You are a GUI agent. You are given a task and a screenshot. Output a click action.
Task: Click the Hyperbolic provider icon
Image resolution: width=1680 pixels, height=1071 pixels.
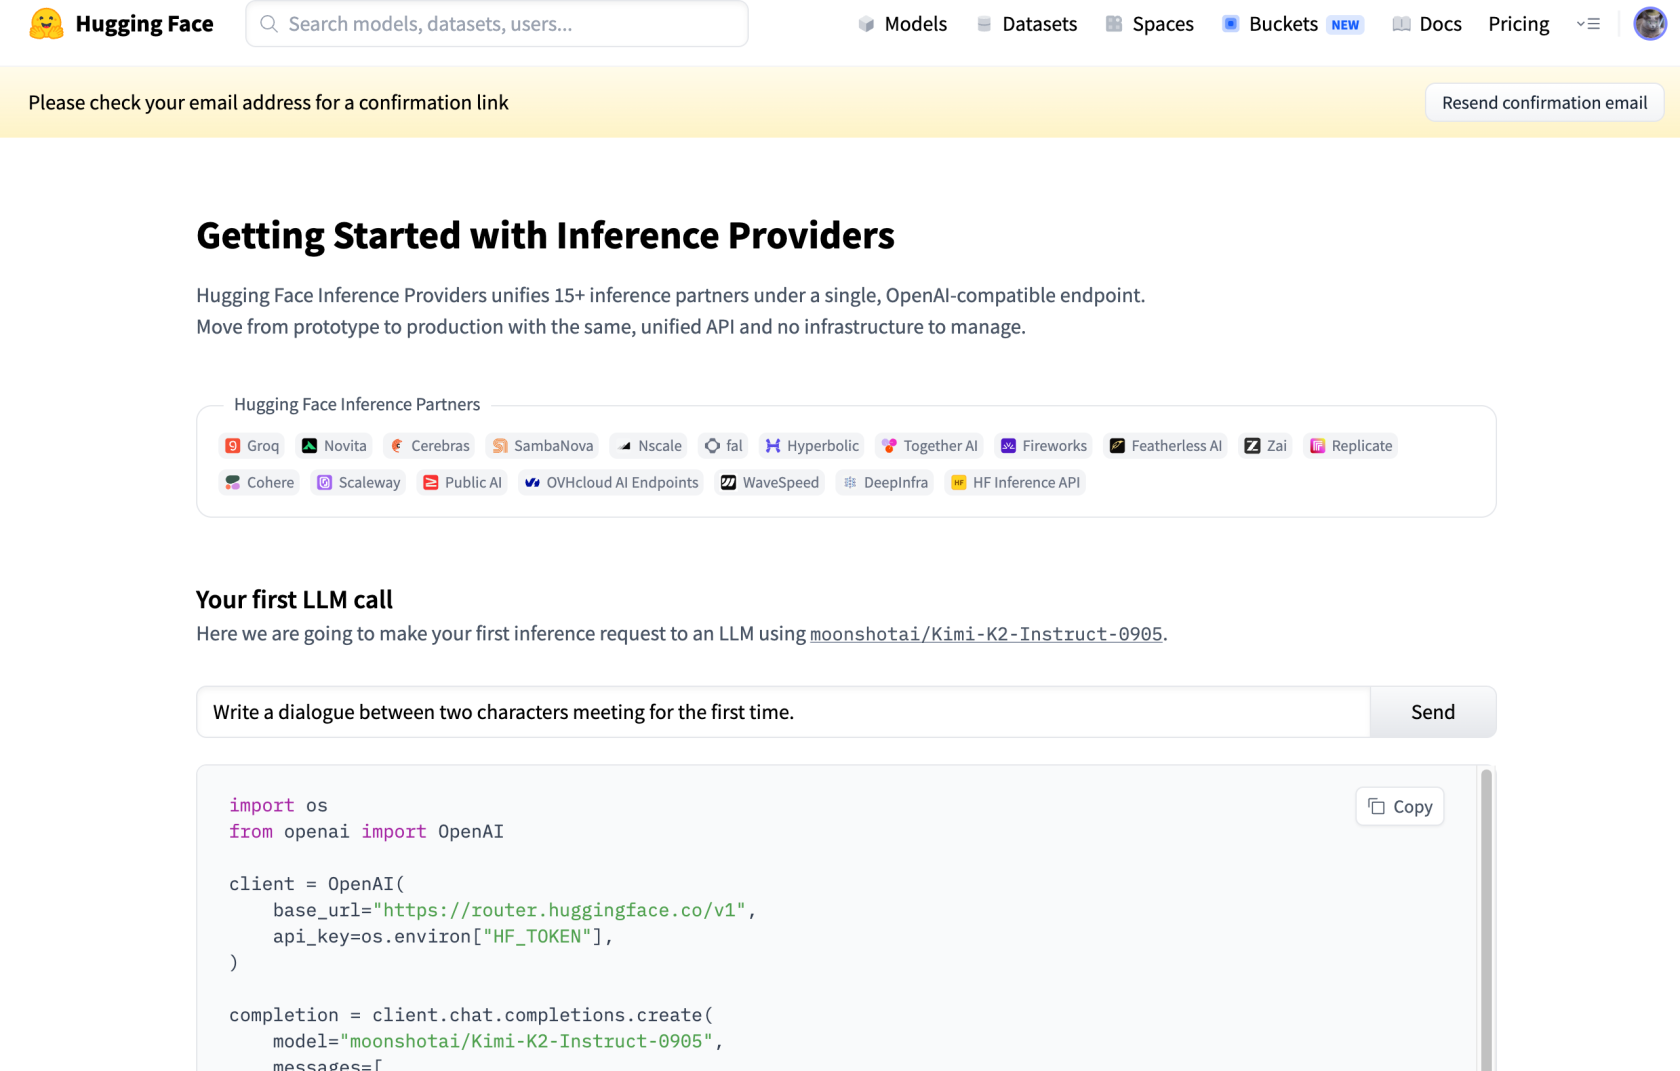773,446
